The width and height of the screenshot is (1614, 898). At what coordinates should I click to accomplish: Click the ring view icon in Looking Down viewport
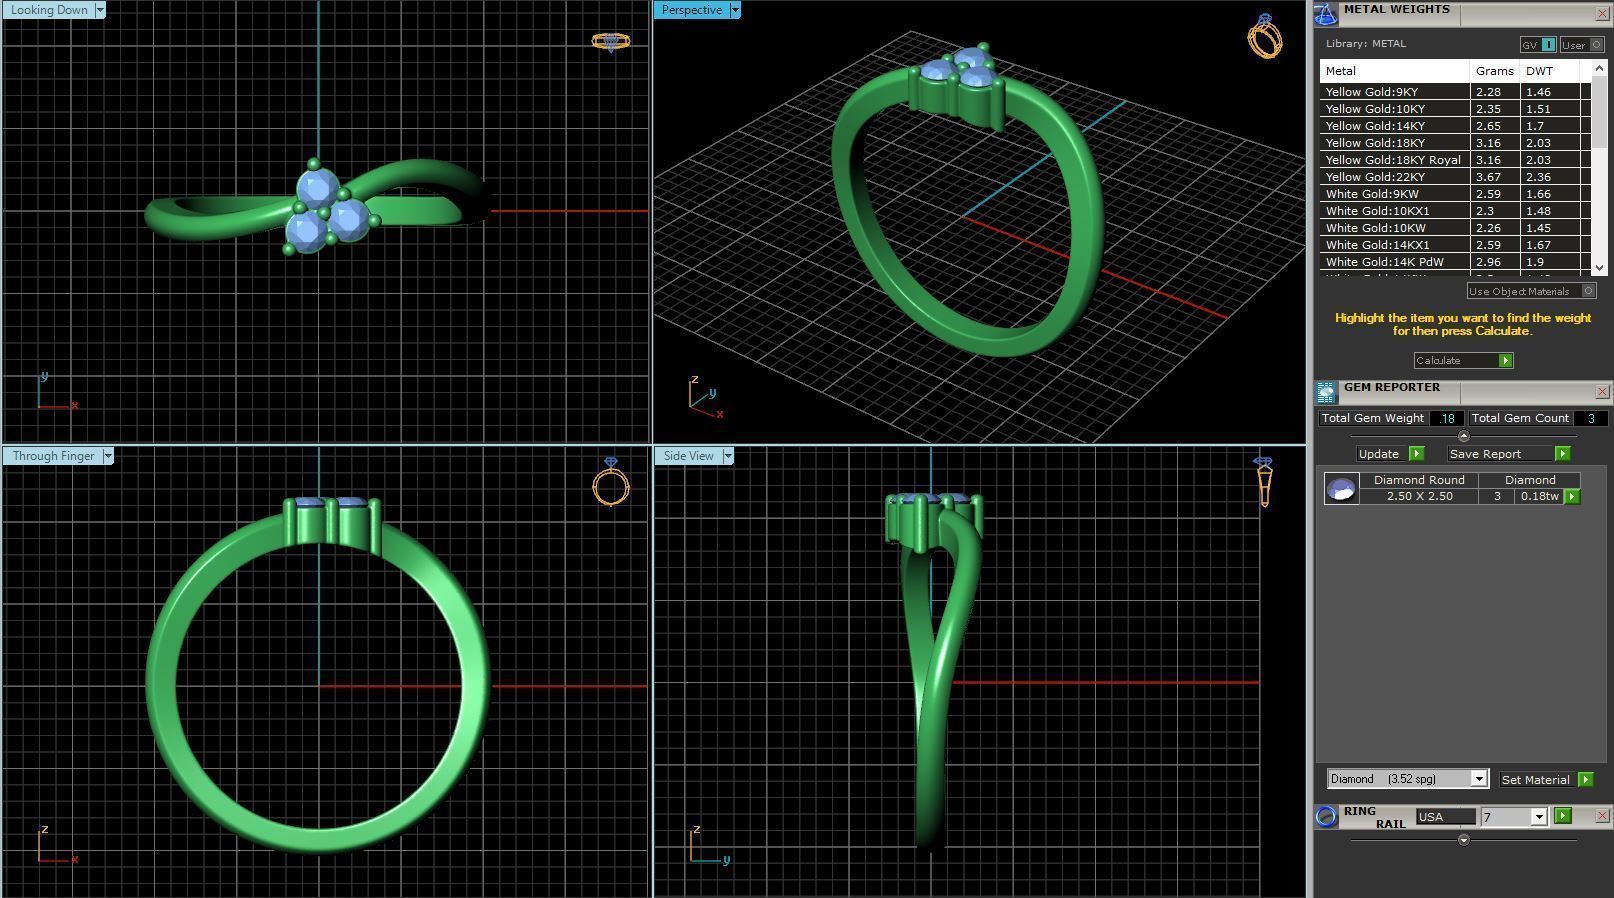pos(610,42)
